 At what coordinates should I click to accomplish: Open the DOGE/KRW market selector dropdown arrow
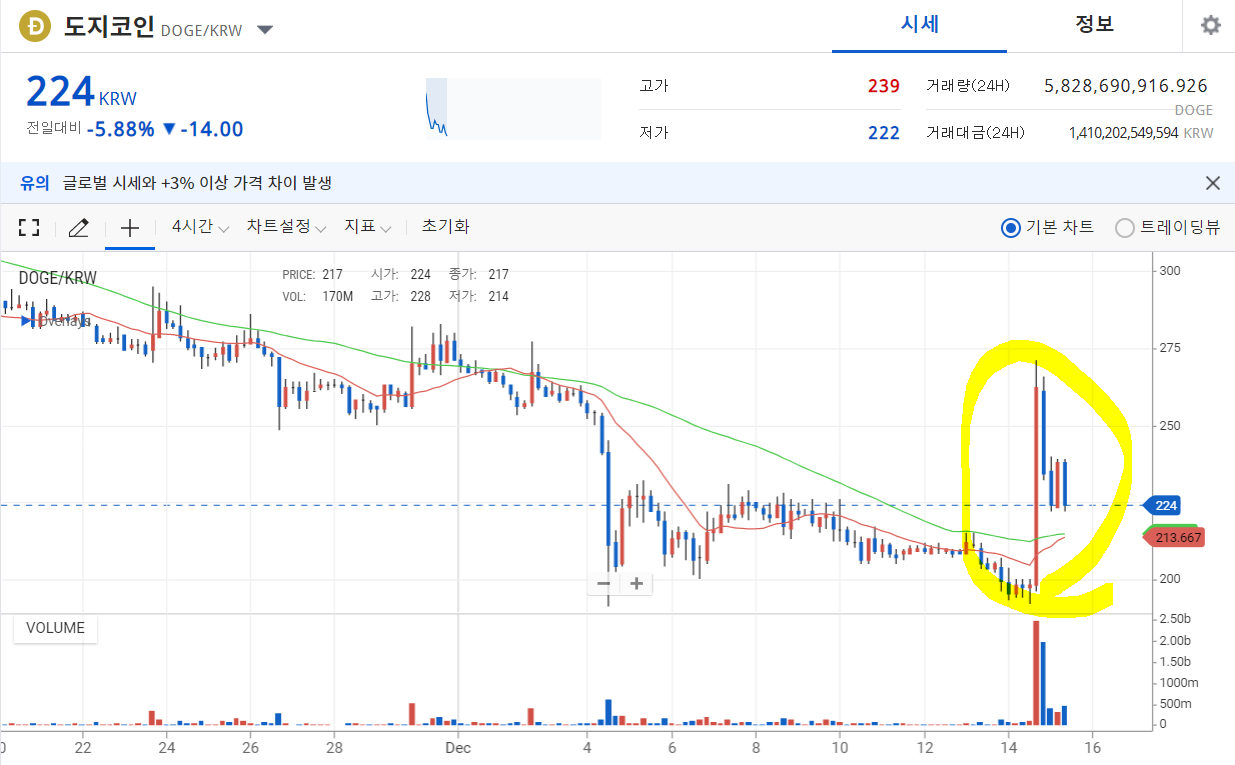tap(265, 29)
